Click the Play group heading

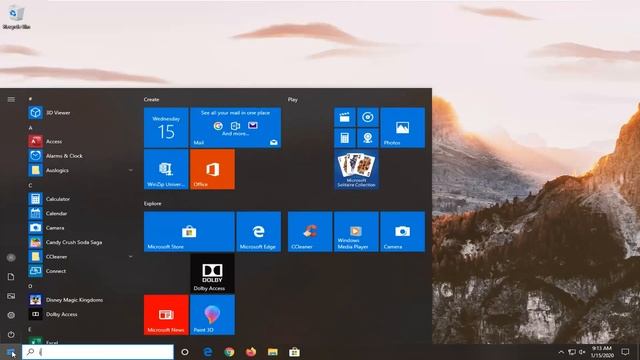(x=293, y=100)
